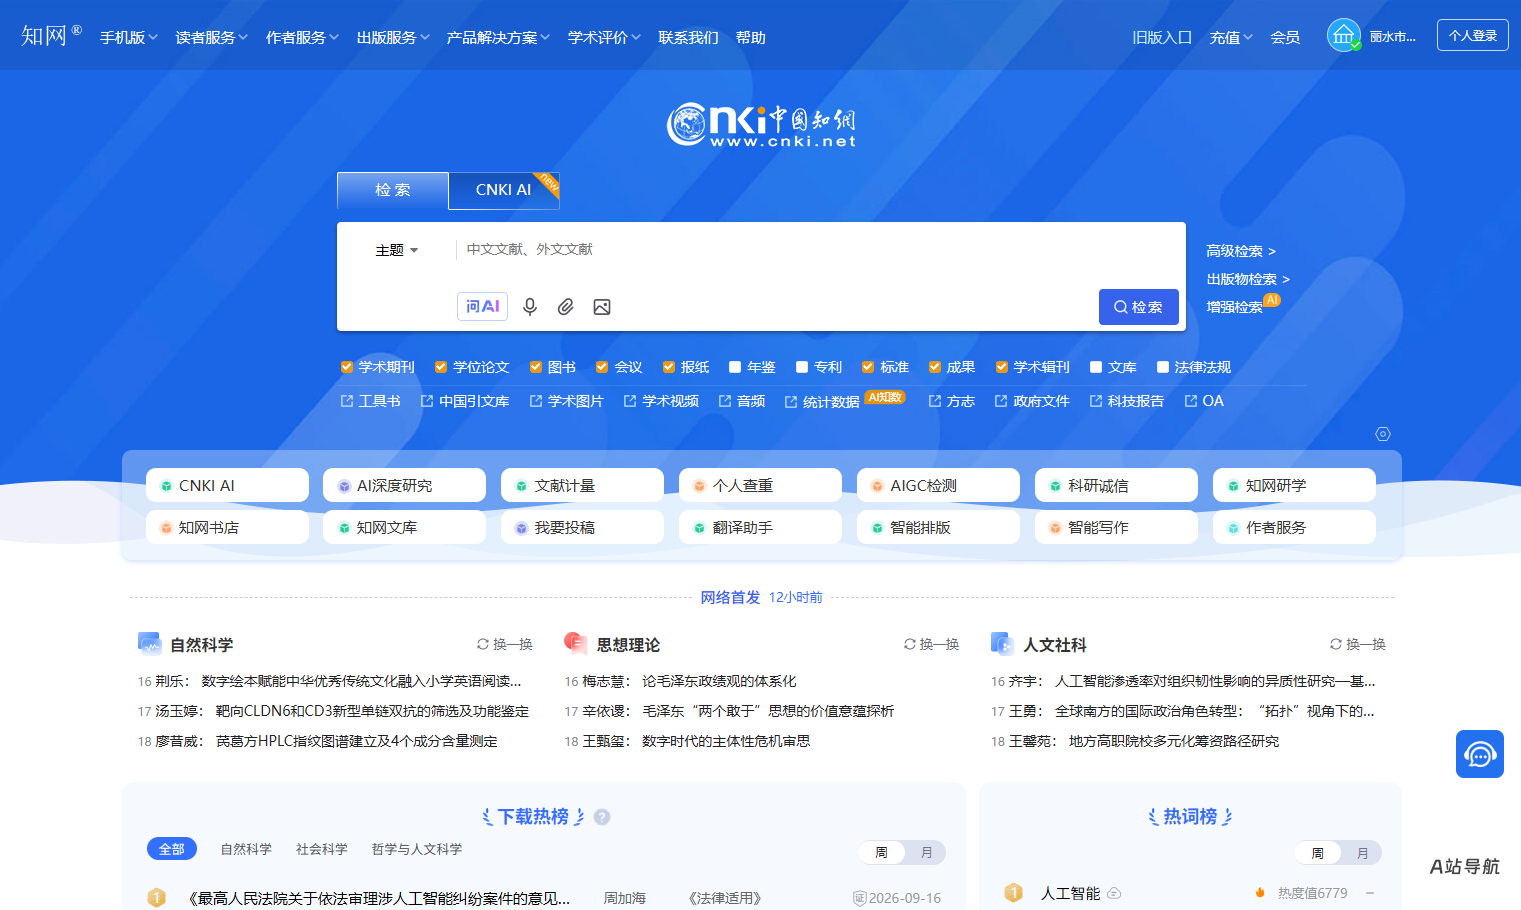The height and width of the screenshot is (910, 1521).
Task: Enable the 专利 checkbox
Action: click(802, 367)
